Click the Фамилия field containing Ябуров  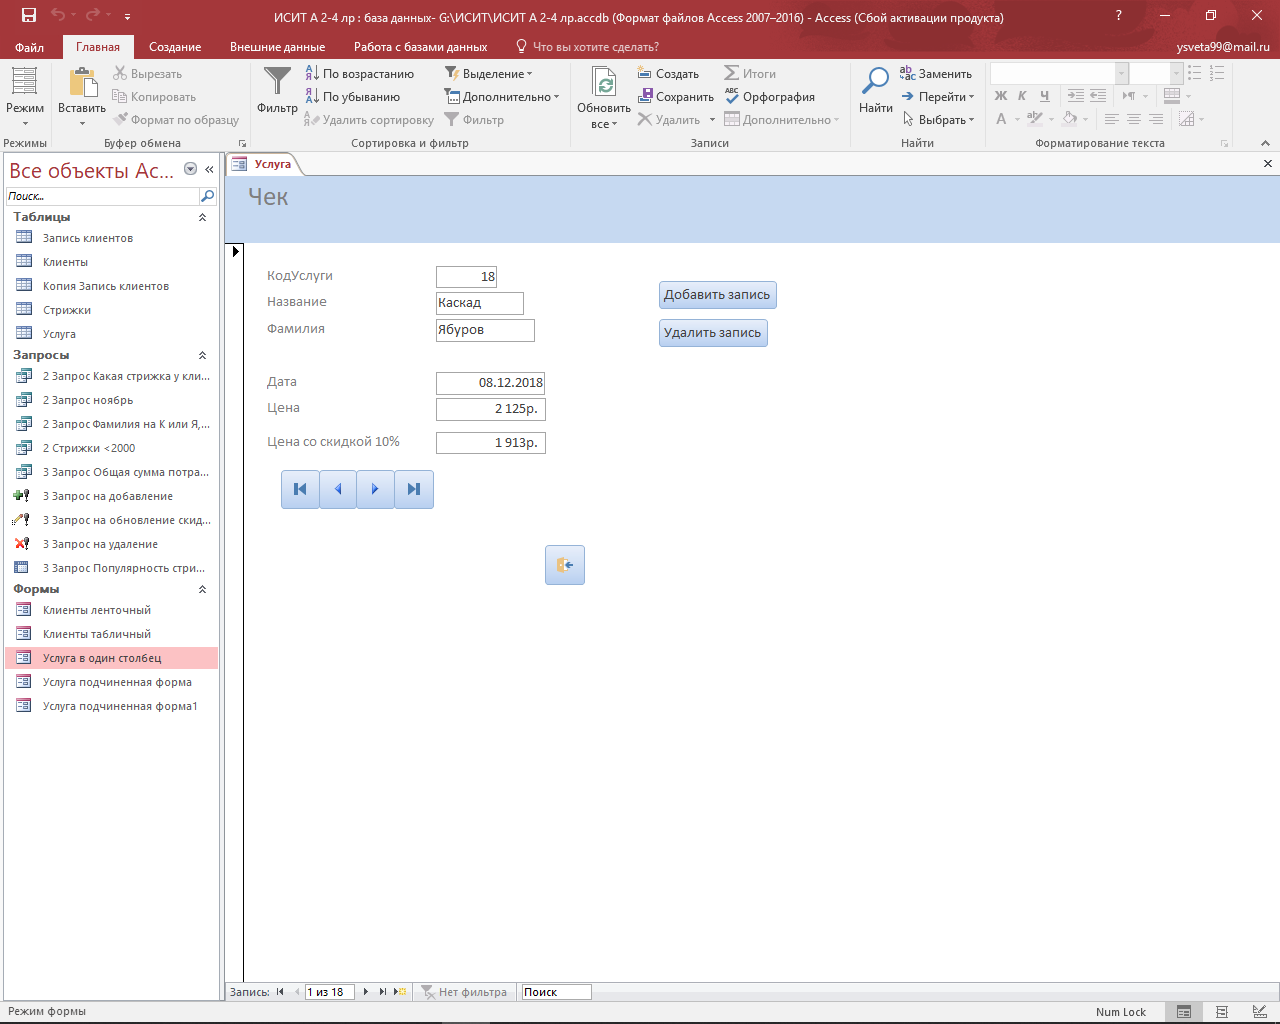(x=485, y=330)
